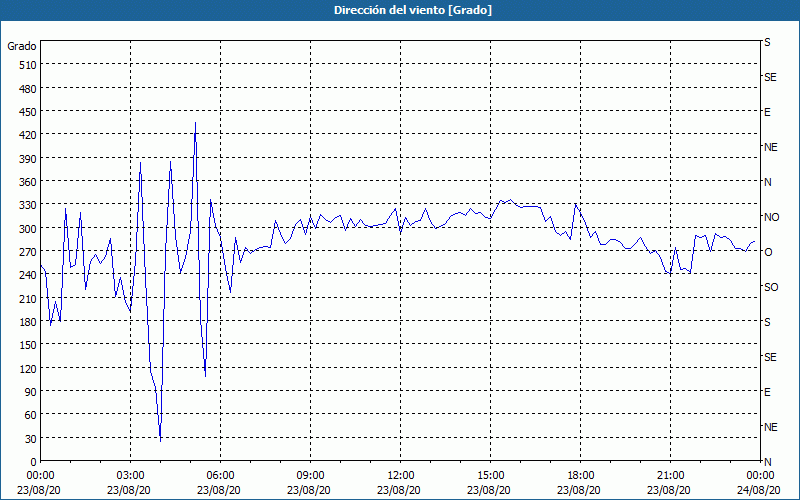800x500 pixels.
Task: Select the 15:00 time axis label
Action: pos(490,476)
